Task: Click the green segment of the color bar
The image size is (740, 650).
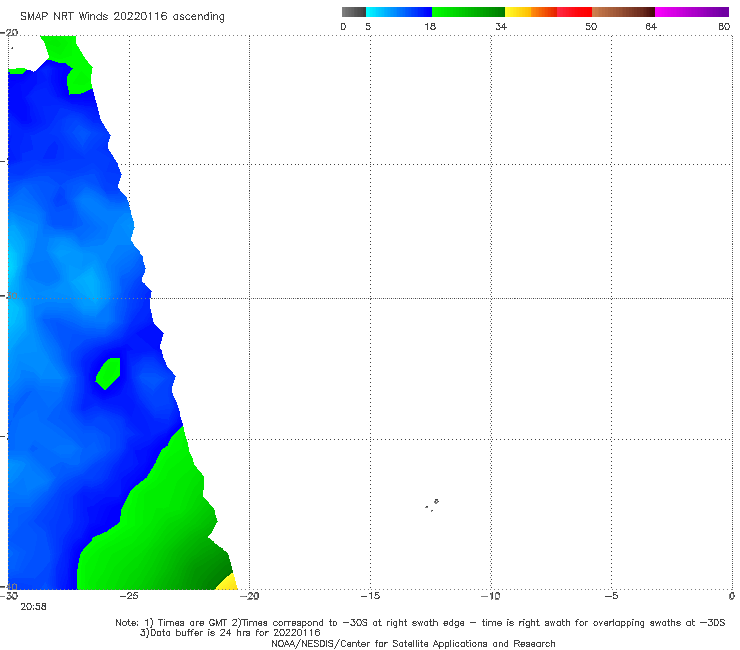Action: [468, 12]
